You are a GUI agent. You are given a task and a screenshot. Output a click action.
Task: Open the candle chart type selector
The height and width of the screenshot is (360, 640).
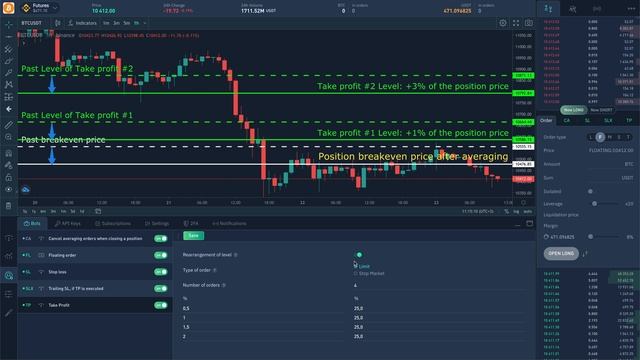(x=58, y=23)
